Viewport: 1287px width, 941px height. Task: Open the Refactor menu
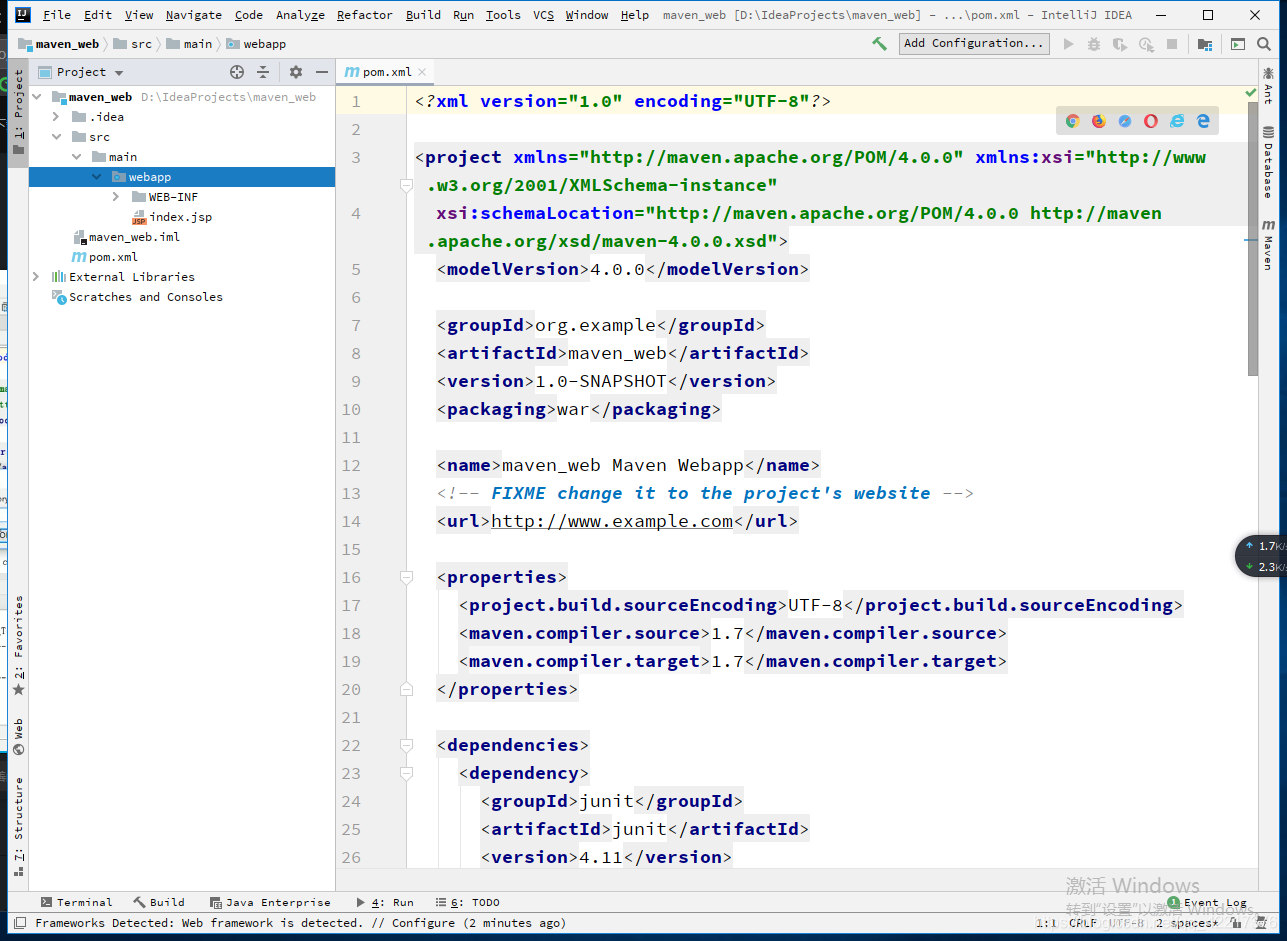pyautogui.click(x=365, y=15)
